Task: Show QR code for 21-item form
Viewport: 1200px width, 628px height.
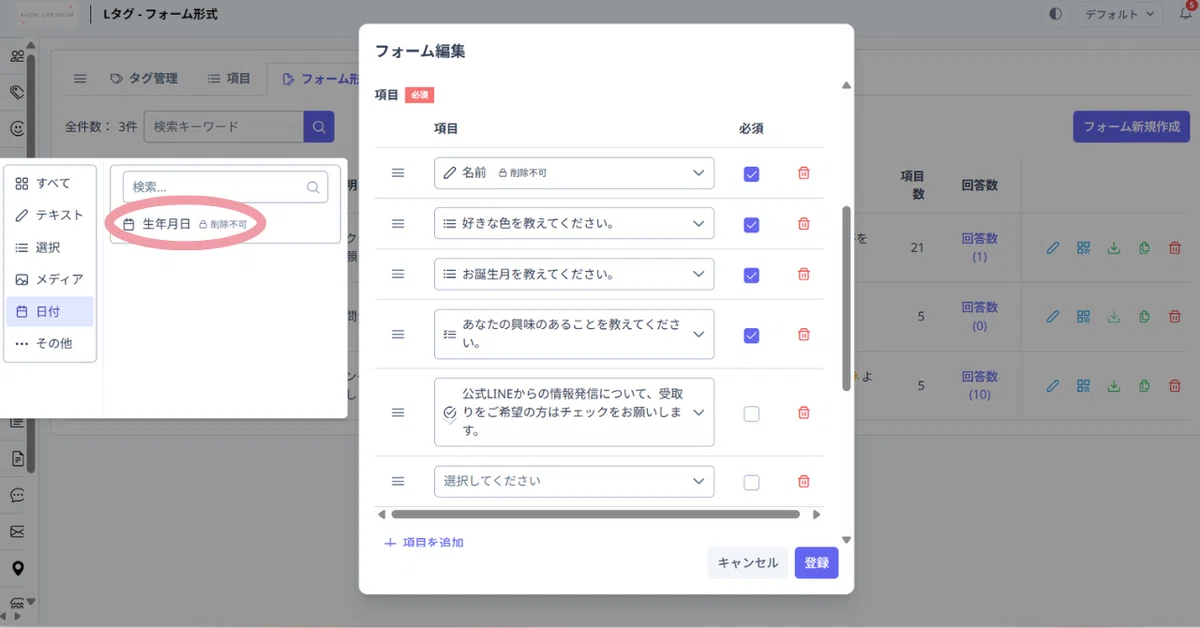Action: pos(1083,247)
